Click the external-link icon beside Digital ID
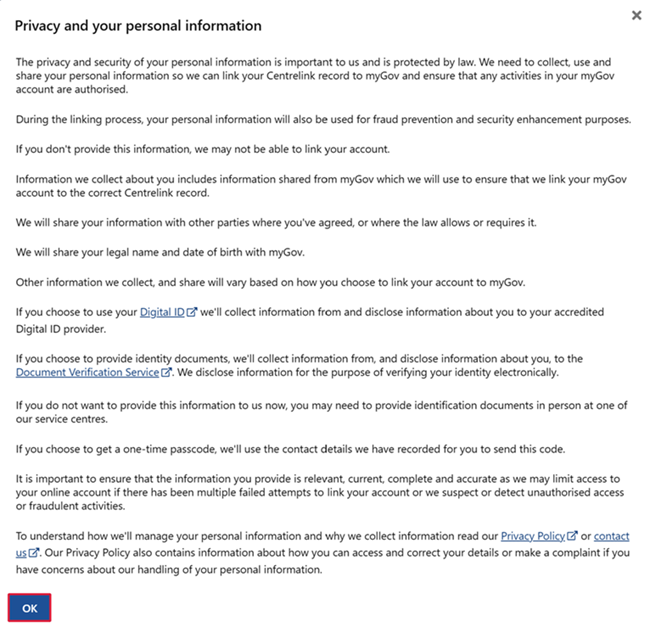650x639 pixels. [192, 312]
